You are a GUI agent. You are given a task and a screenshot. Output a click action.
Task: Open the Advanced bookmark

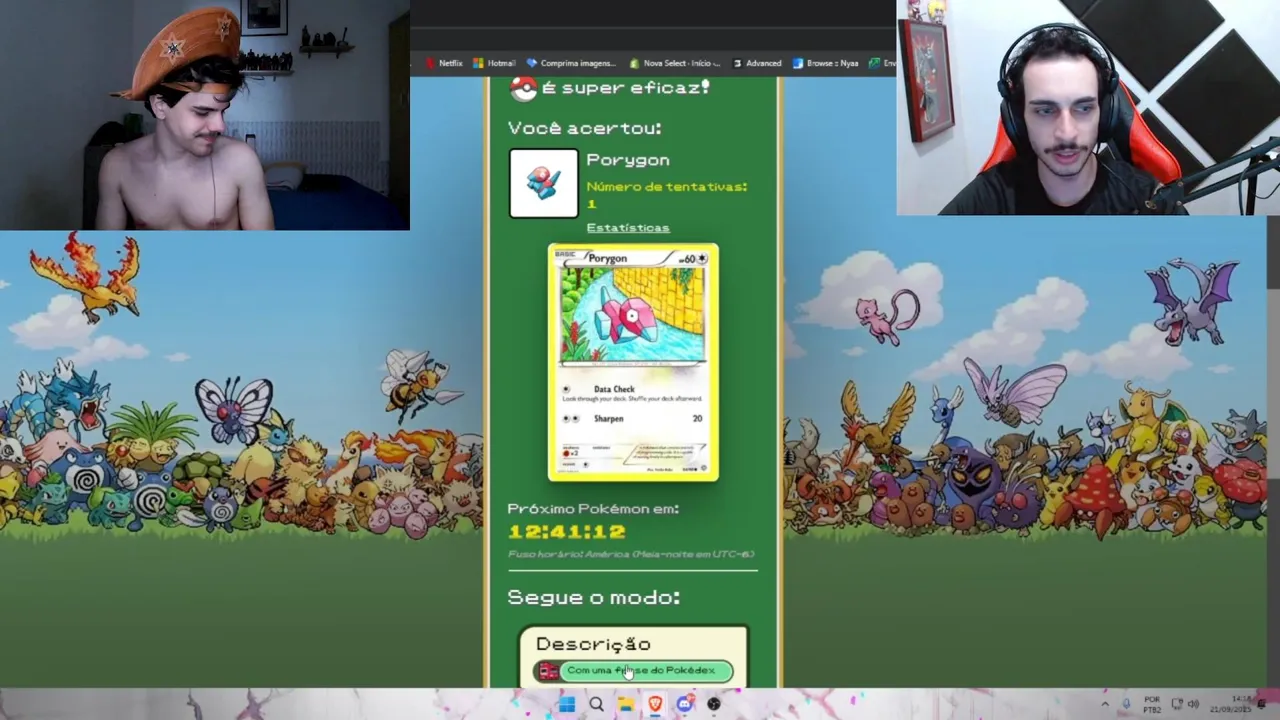(757, 63)
